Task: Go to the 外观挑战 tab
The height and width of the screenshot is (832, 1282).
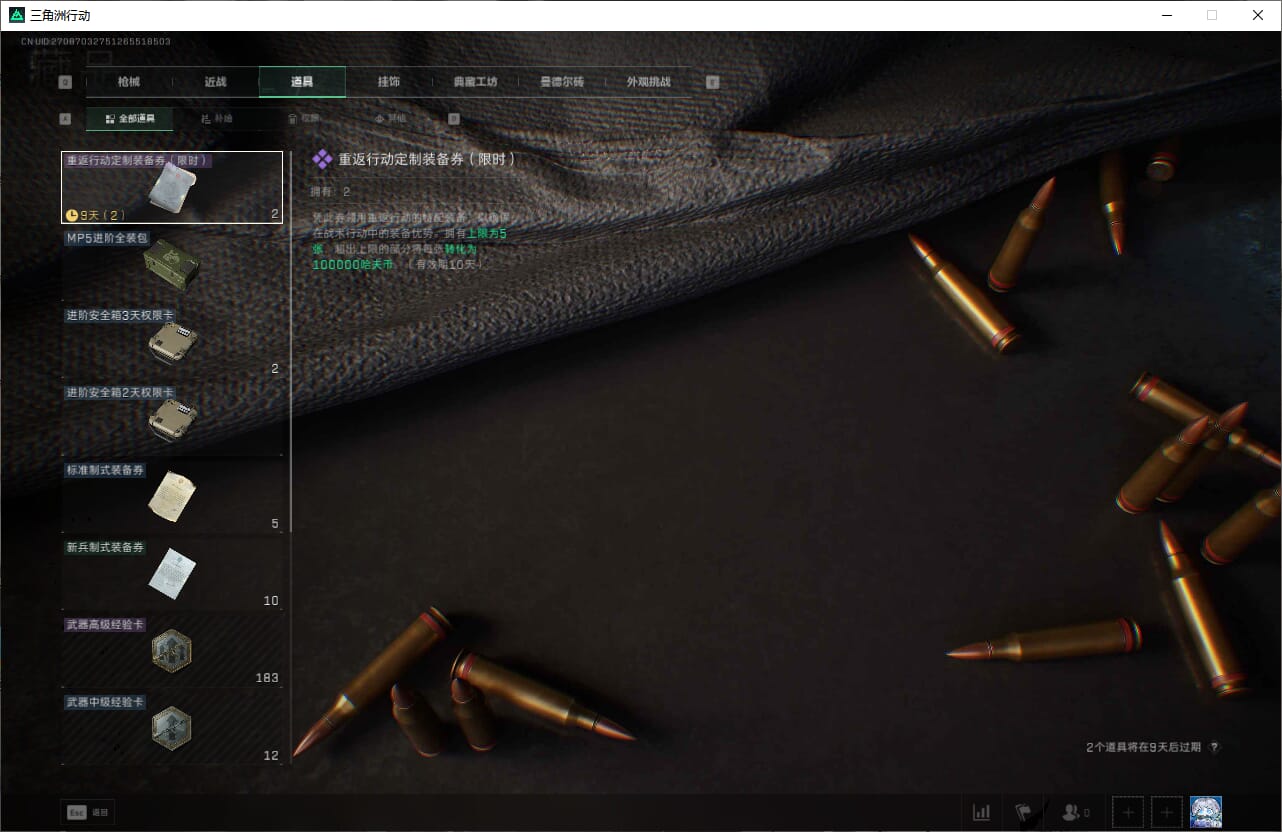Action: click(648, 82)
